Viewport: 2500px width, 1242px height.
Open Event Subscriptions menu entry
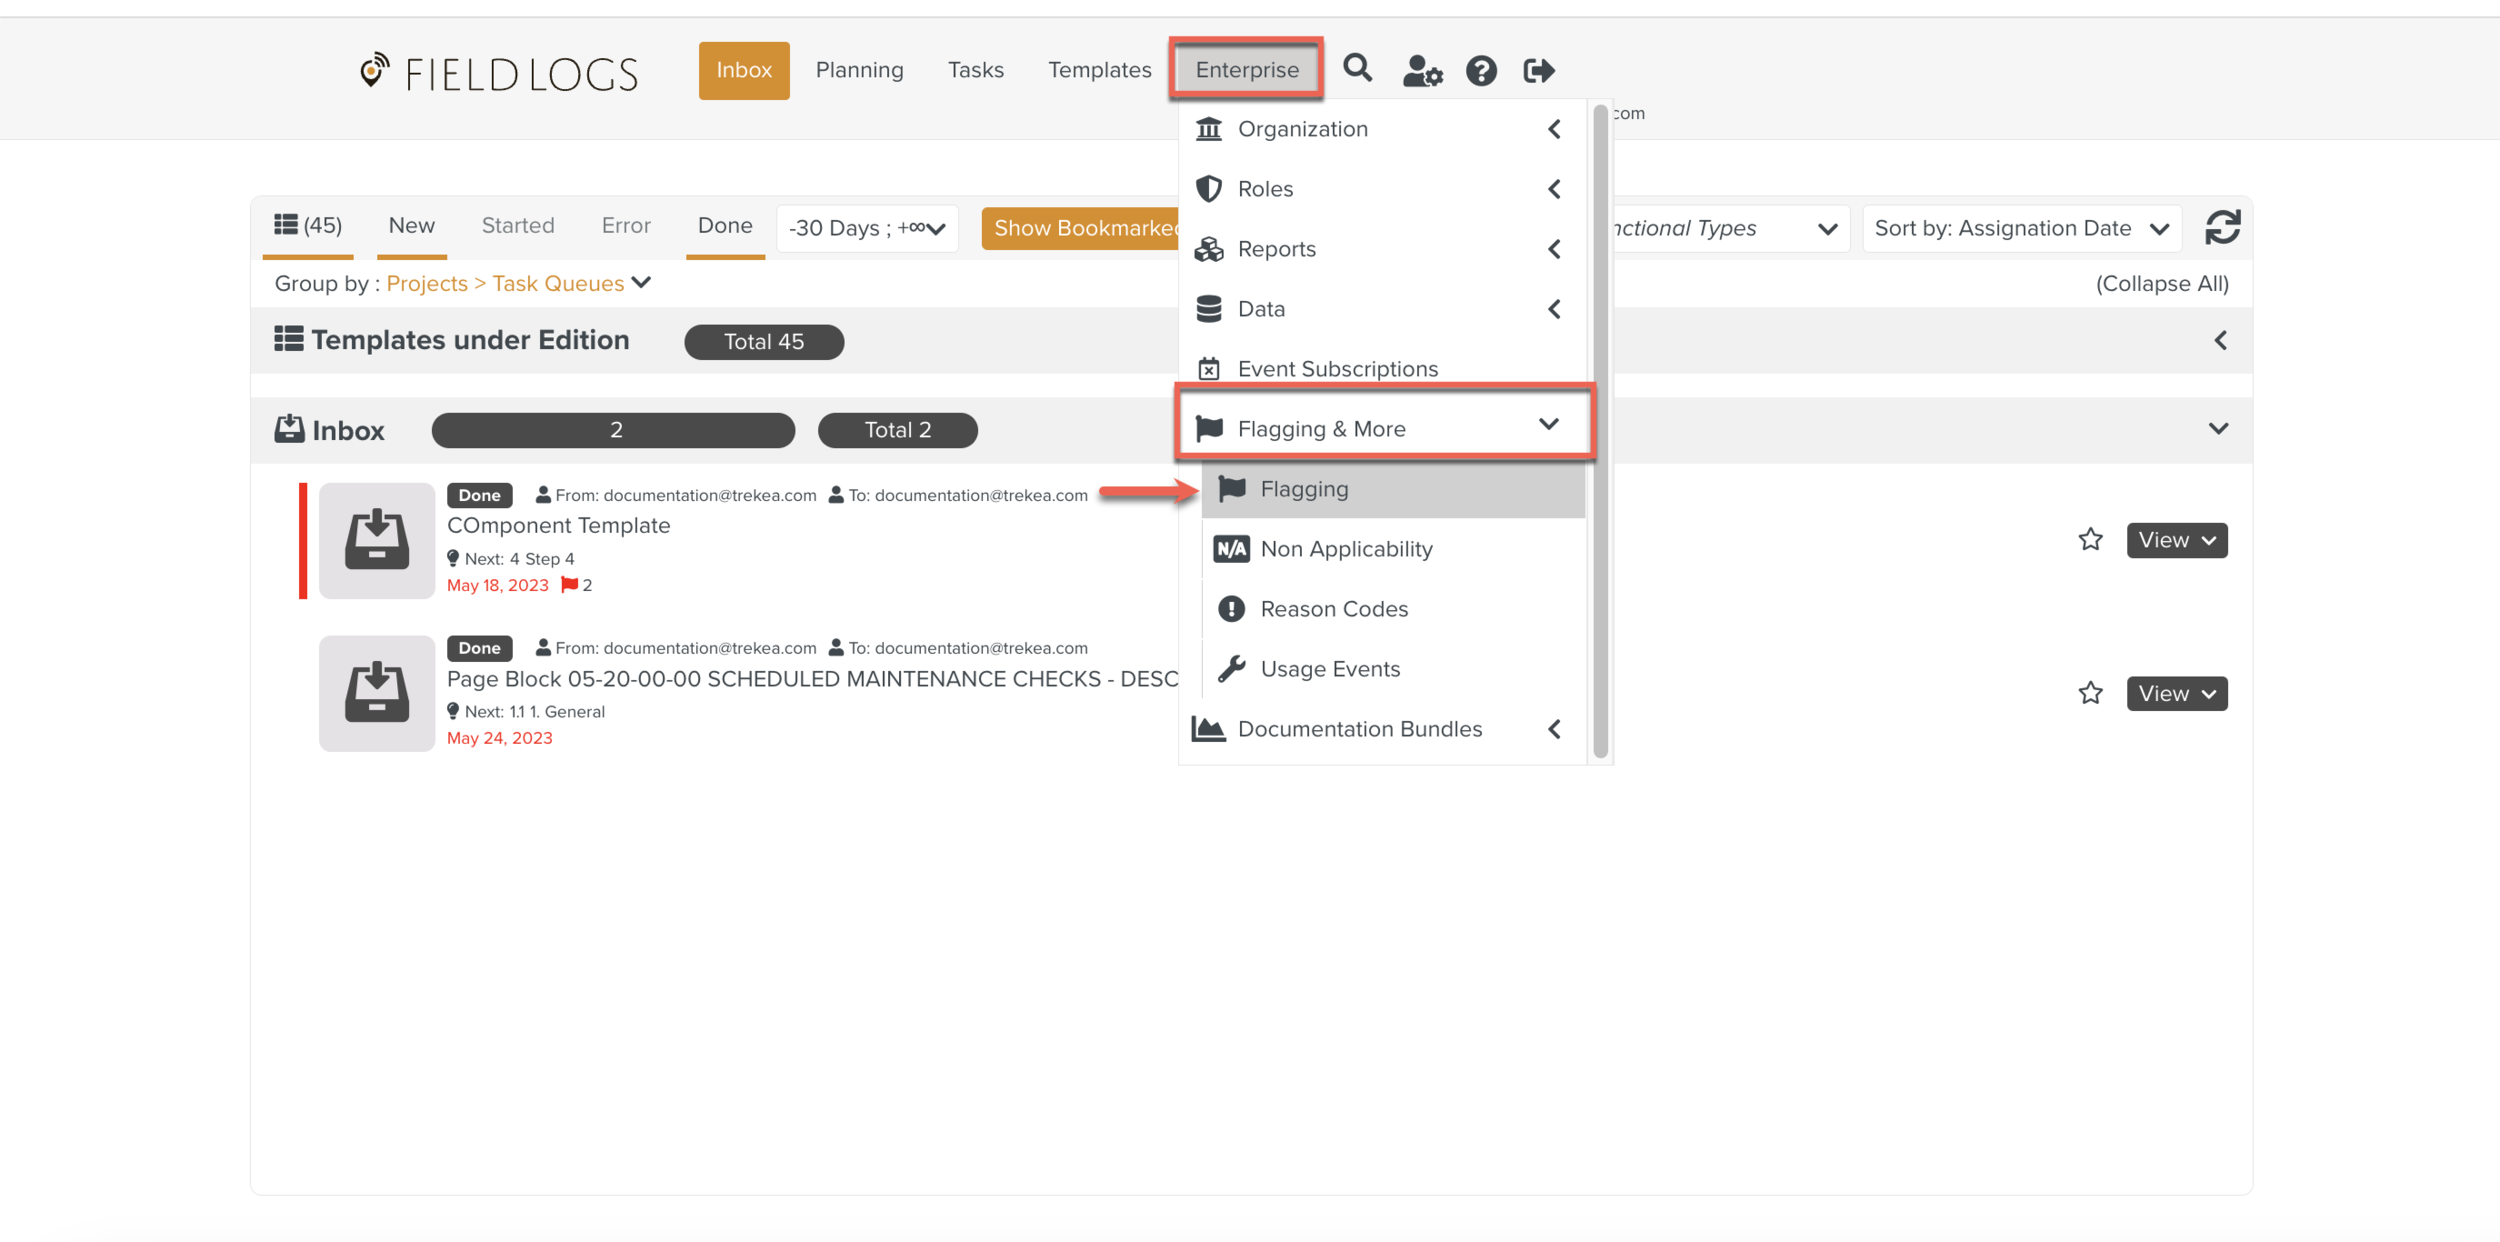(1382, 369)
